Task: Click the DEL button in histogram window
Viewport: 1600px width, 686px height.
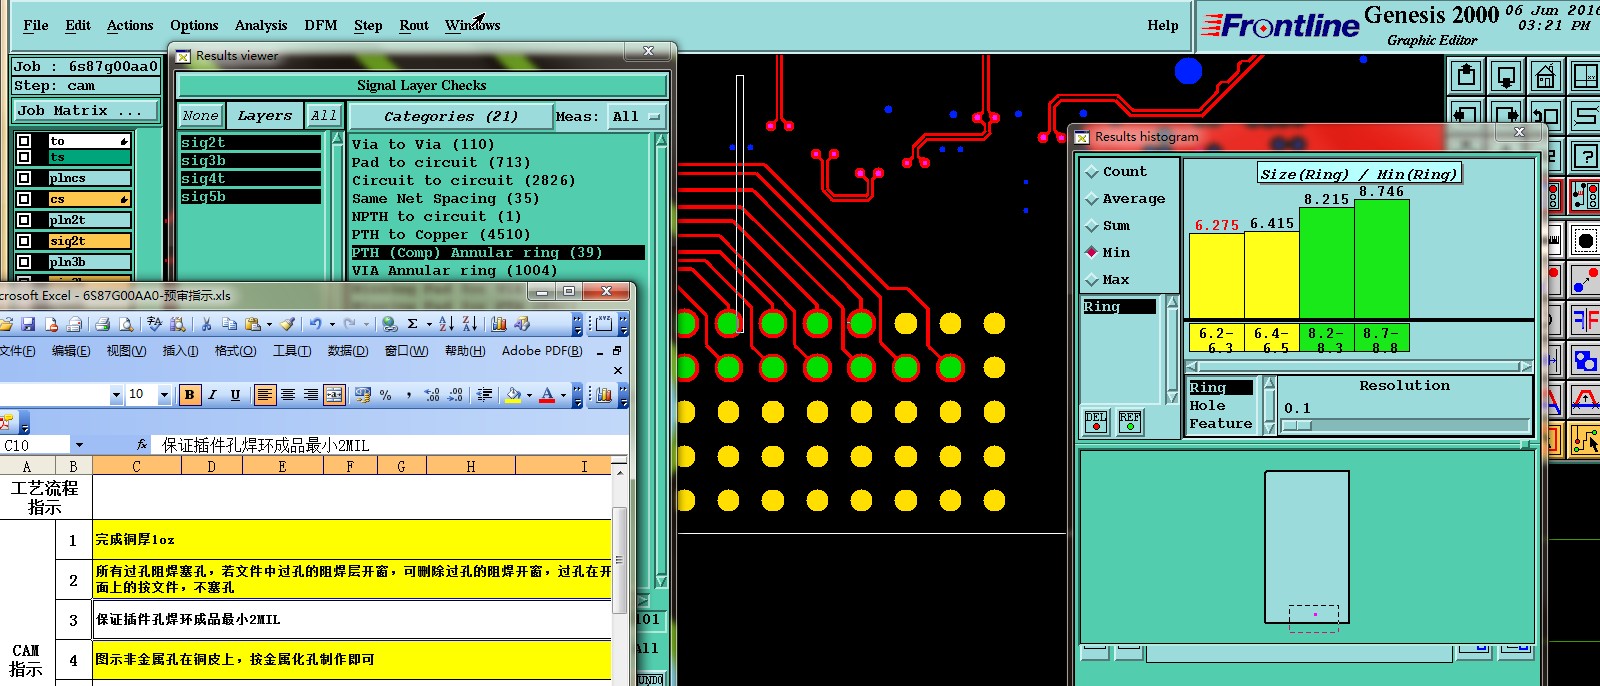Action: pos(1096,422)
